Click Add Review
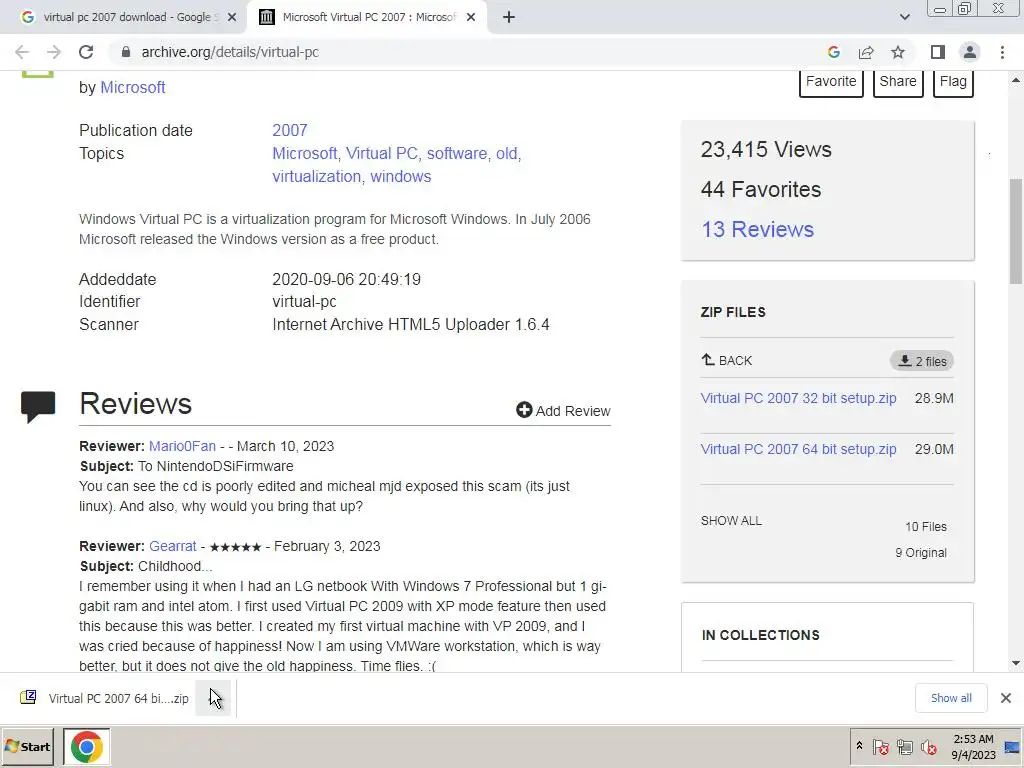1024x768 pixels. [563, 411]
